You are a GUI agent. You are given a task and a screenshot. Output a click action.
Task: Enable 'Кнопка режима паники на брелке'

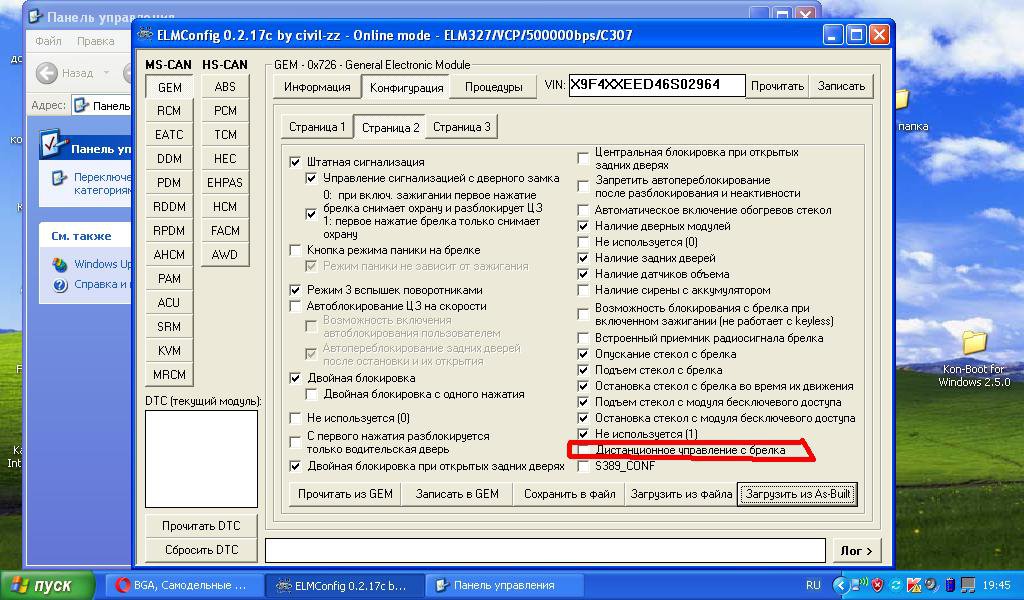pyautogui.click(x=295, y=250)
